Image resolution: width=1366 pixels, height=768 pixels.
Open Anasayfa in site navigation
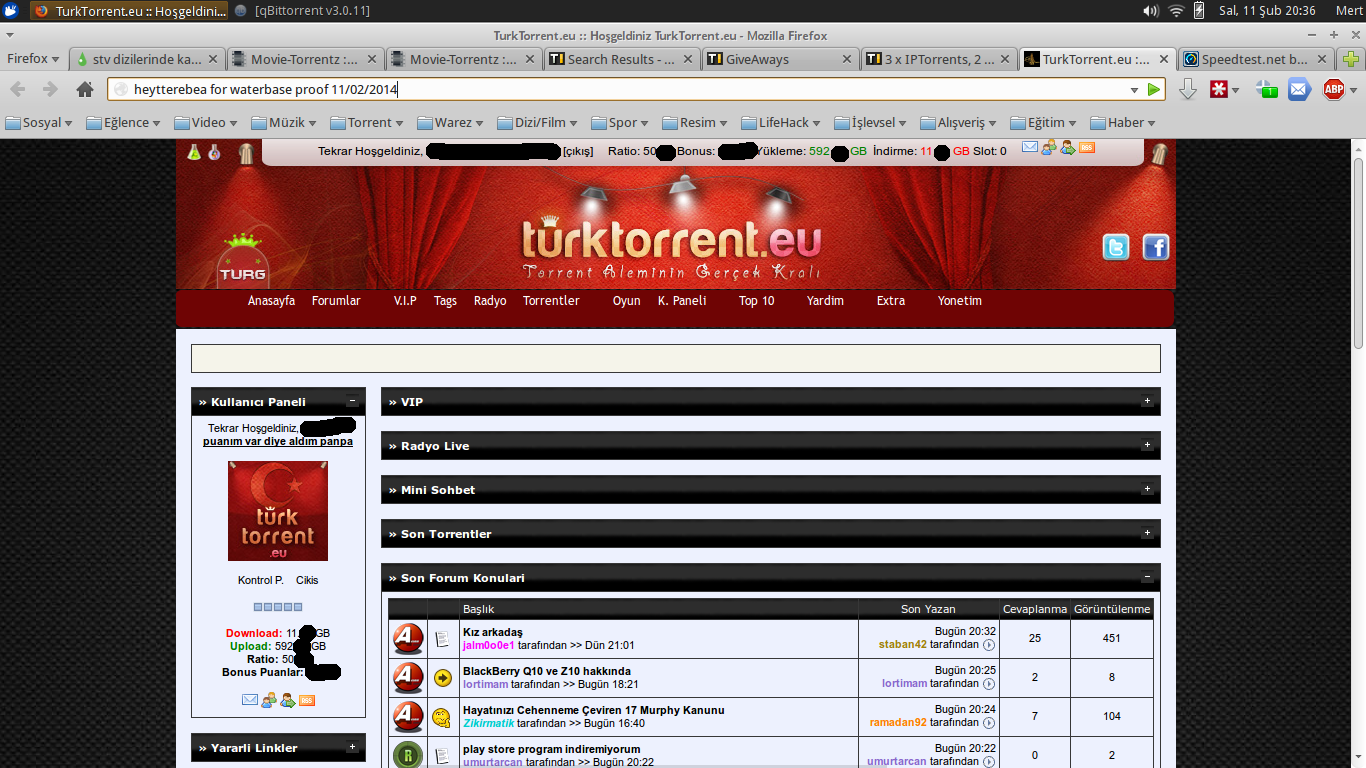(x=271, y=301)
